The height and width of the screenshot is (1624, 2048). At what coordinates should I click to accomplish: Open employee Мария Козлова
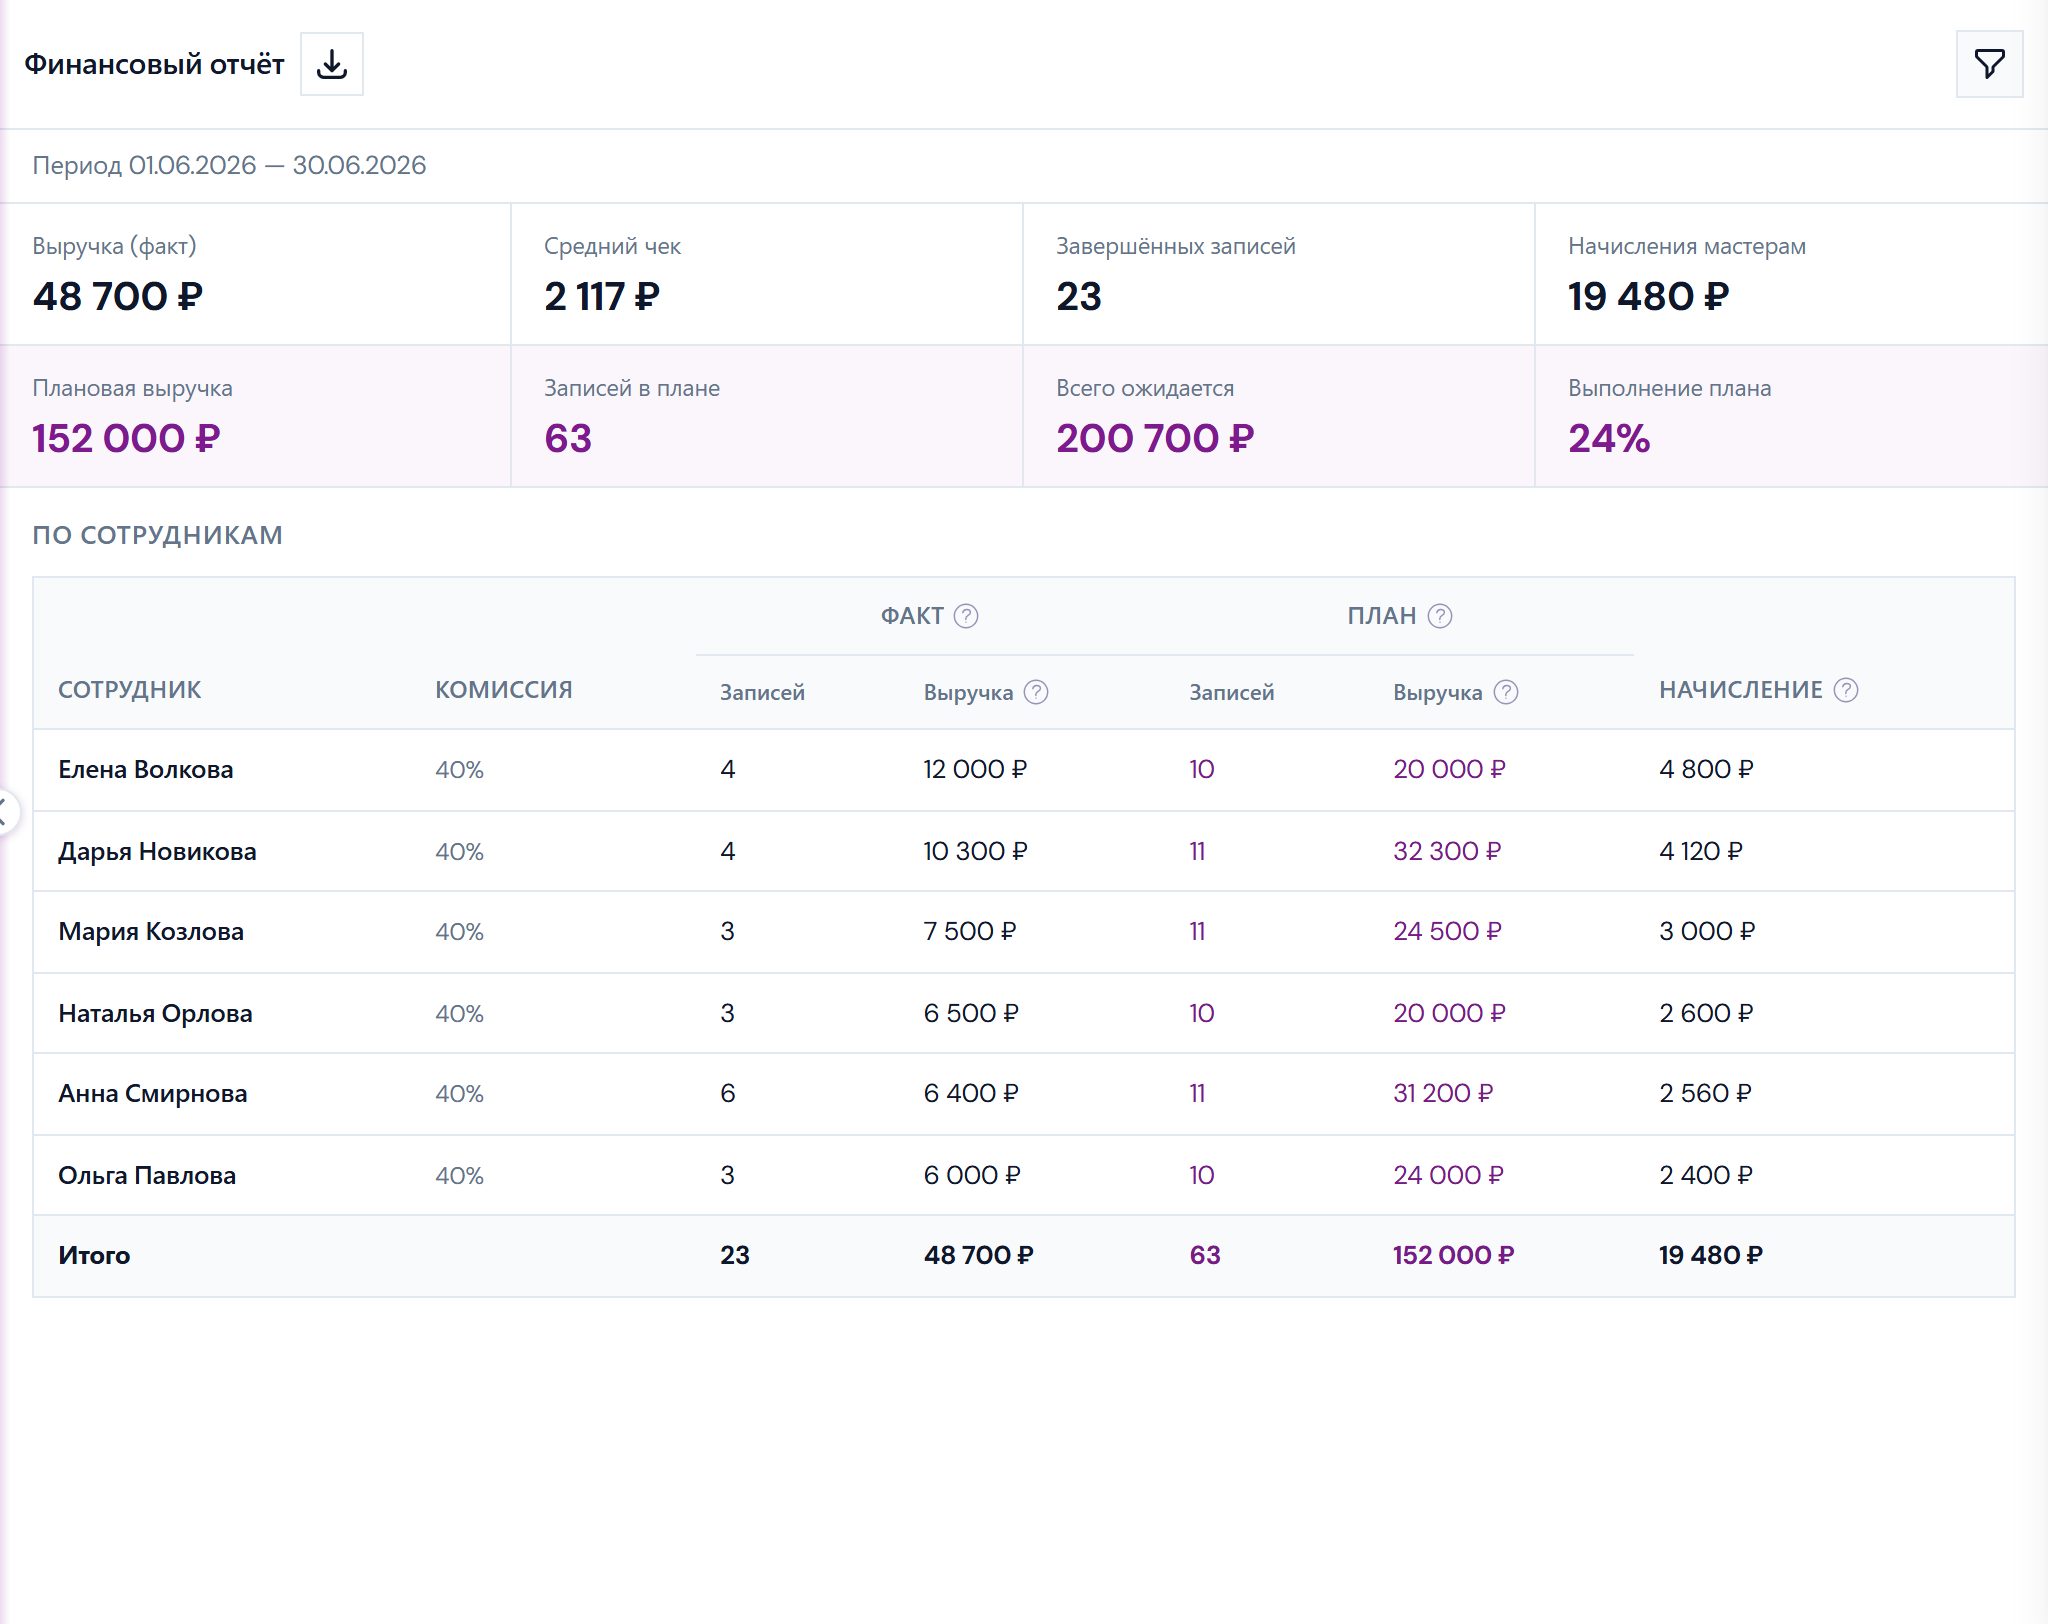tap(151, 931)
